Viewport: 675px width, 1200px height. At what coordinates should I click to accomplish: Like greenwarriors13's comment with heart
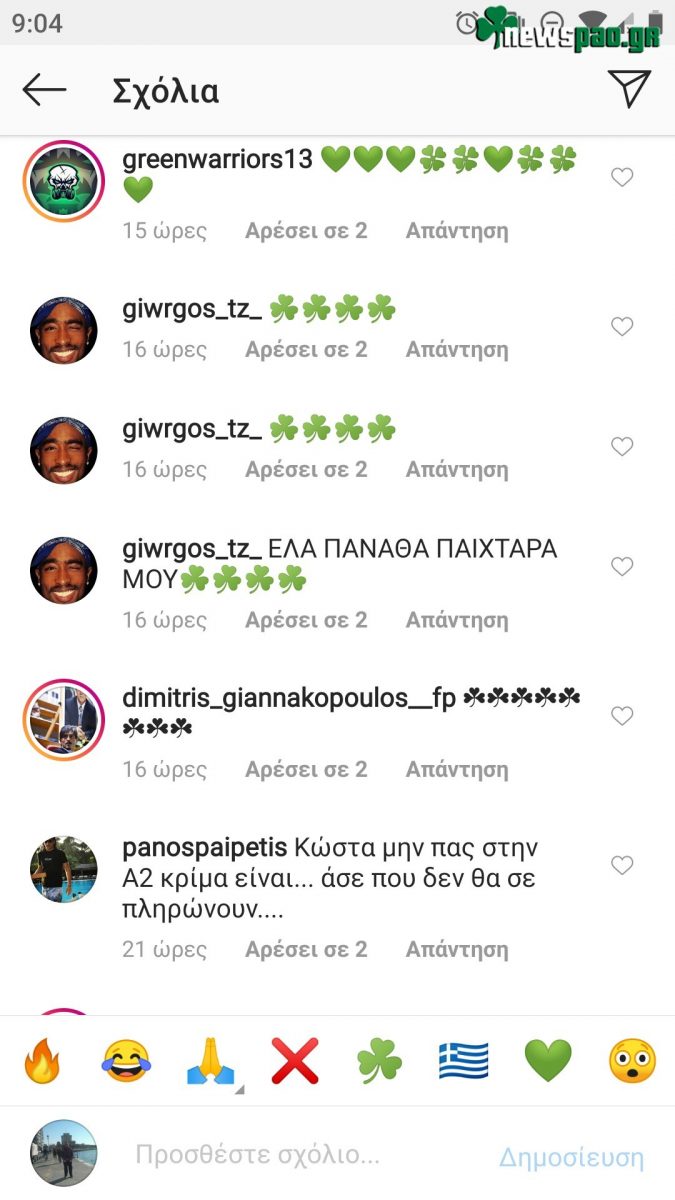[622, 177]
